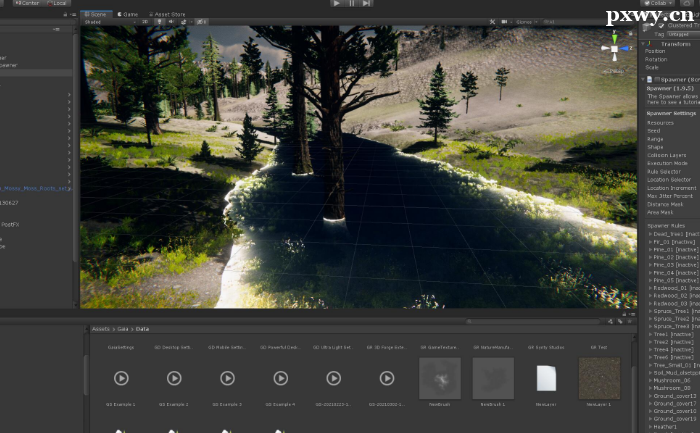700x433 pixels.
Task: Click the Project search-by-label icon
Action: pos(620,321)
